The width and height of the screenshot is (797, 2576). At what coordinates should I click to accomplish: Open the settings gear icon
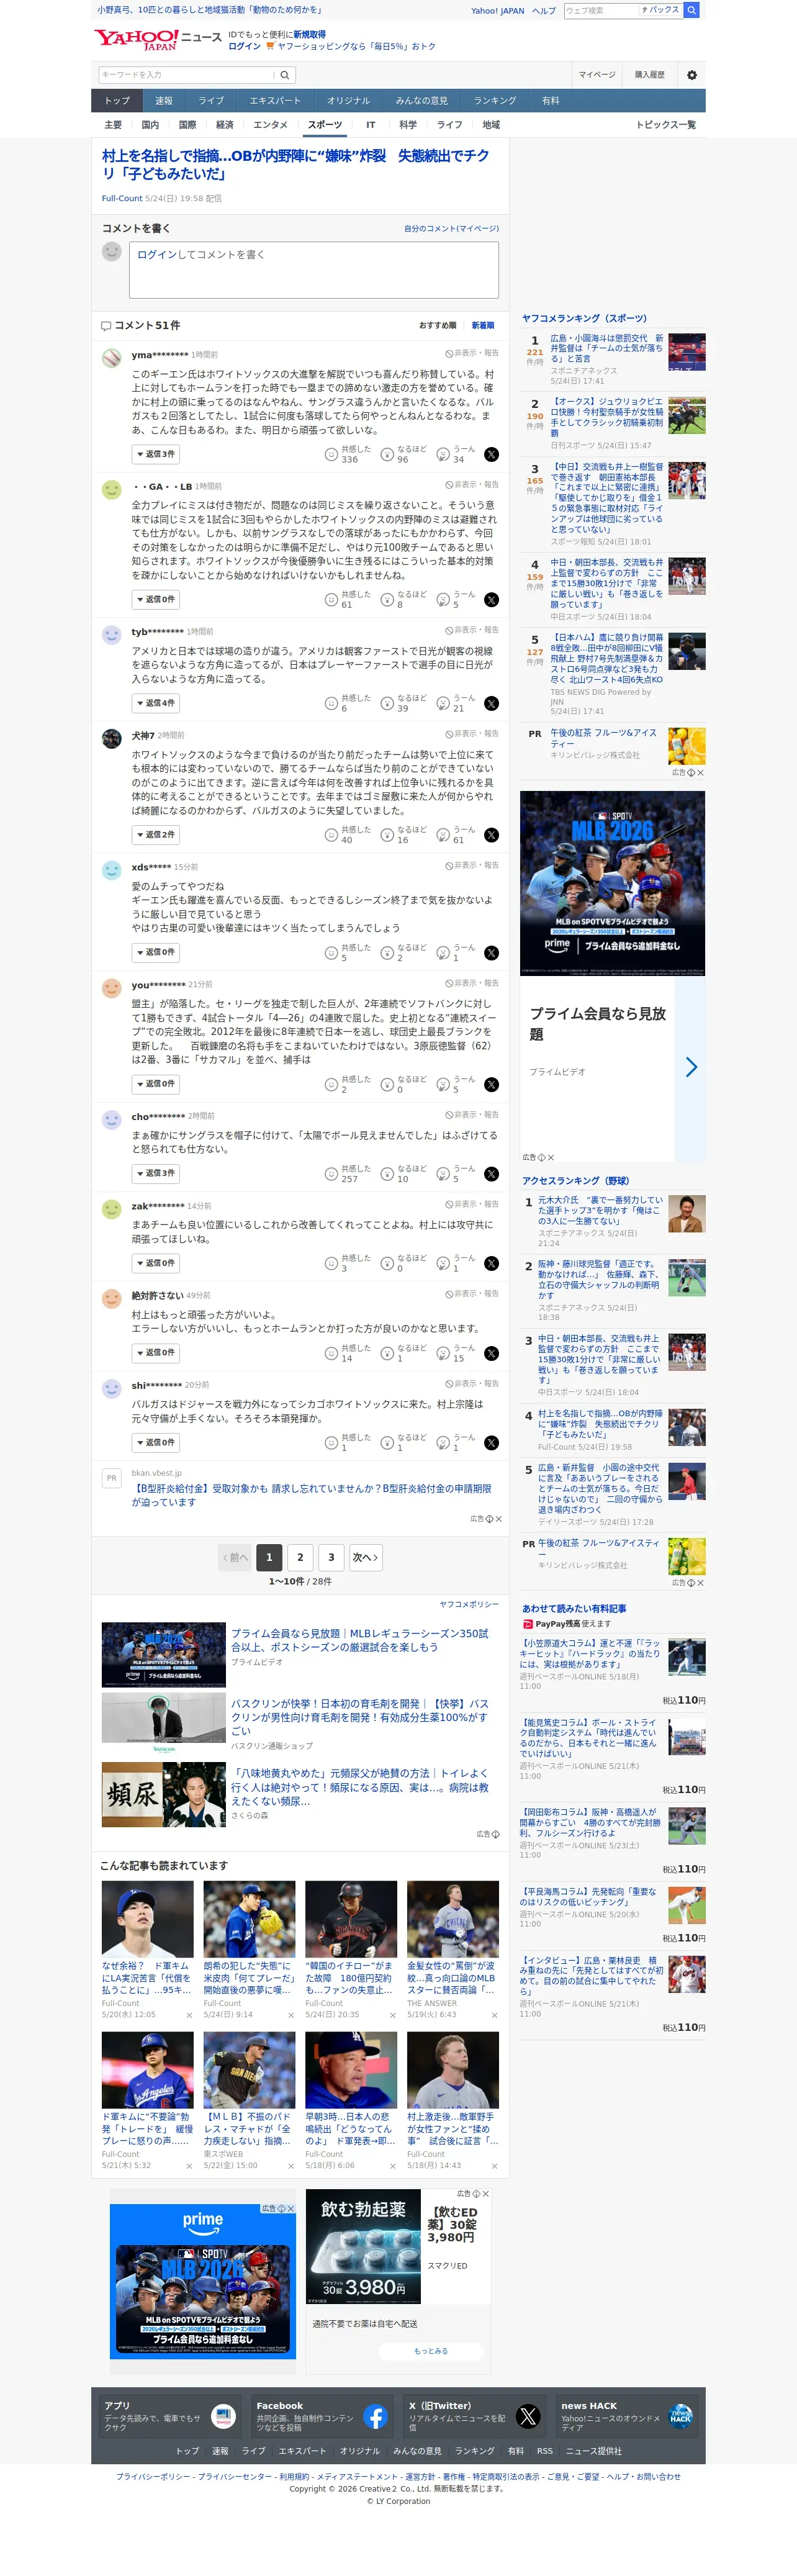tap(691, 75)
